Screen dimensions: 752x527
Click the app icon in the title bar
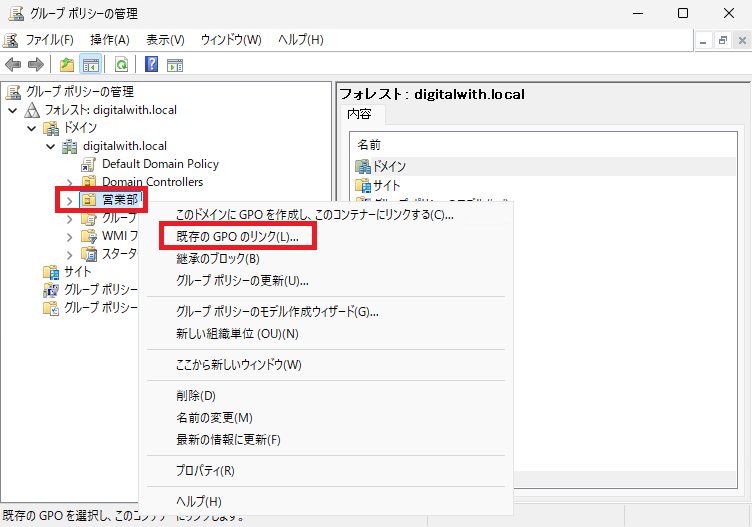[x=16, y=13]
